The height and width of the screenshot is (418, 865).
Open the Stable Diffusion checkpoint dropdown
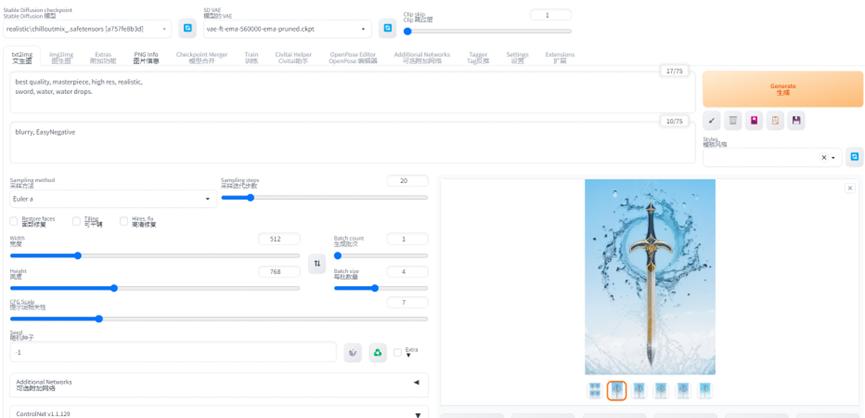(87, 29)
